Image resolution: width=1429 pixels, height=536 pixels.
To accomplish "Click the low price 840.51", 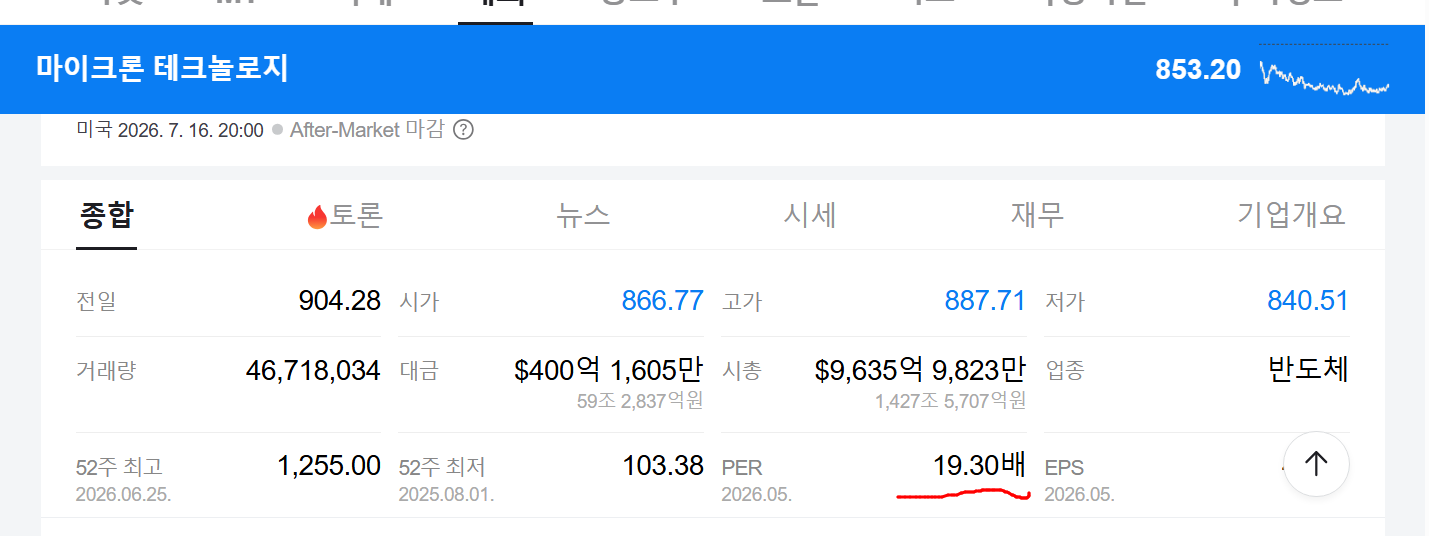I will pyautogui.click(x=1308, y=300).
